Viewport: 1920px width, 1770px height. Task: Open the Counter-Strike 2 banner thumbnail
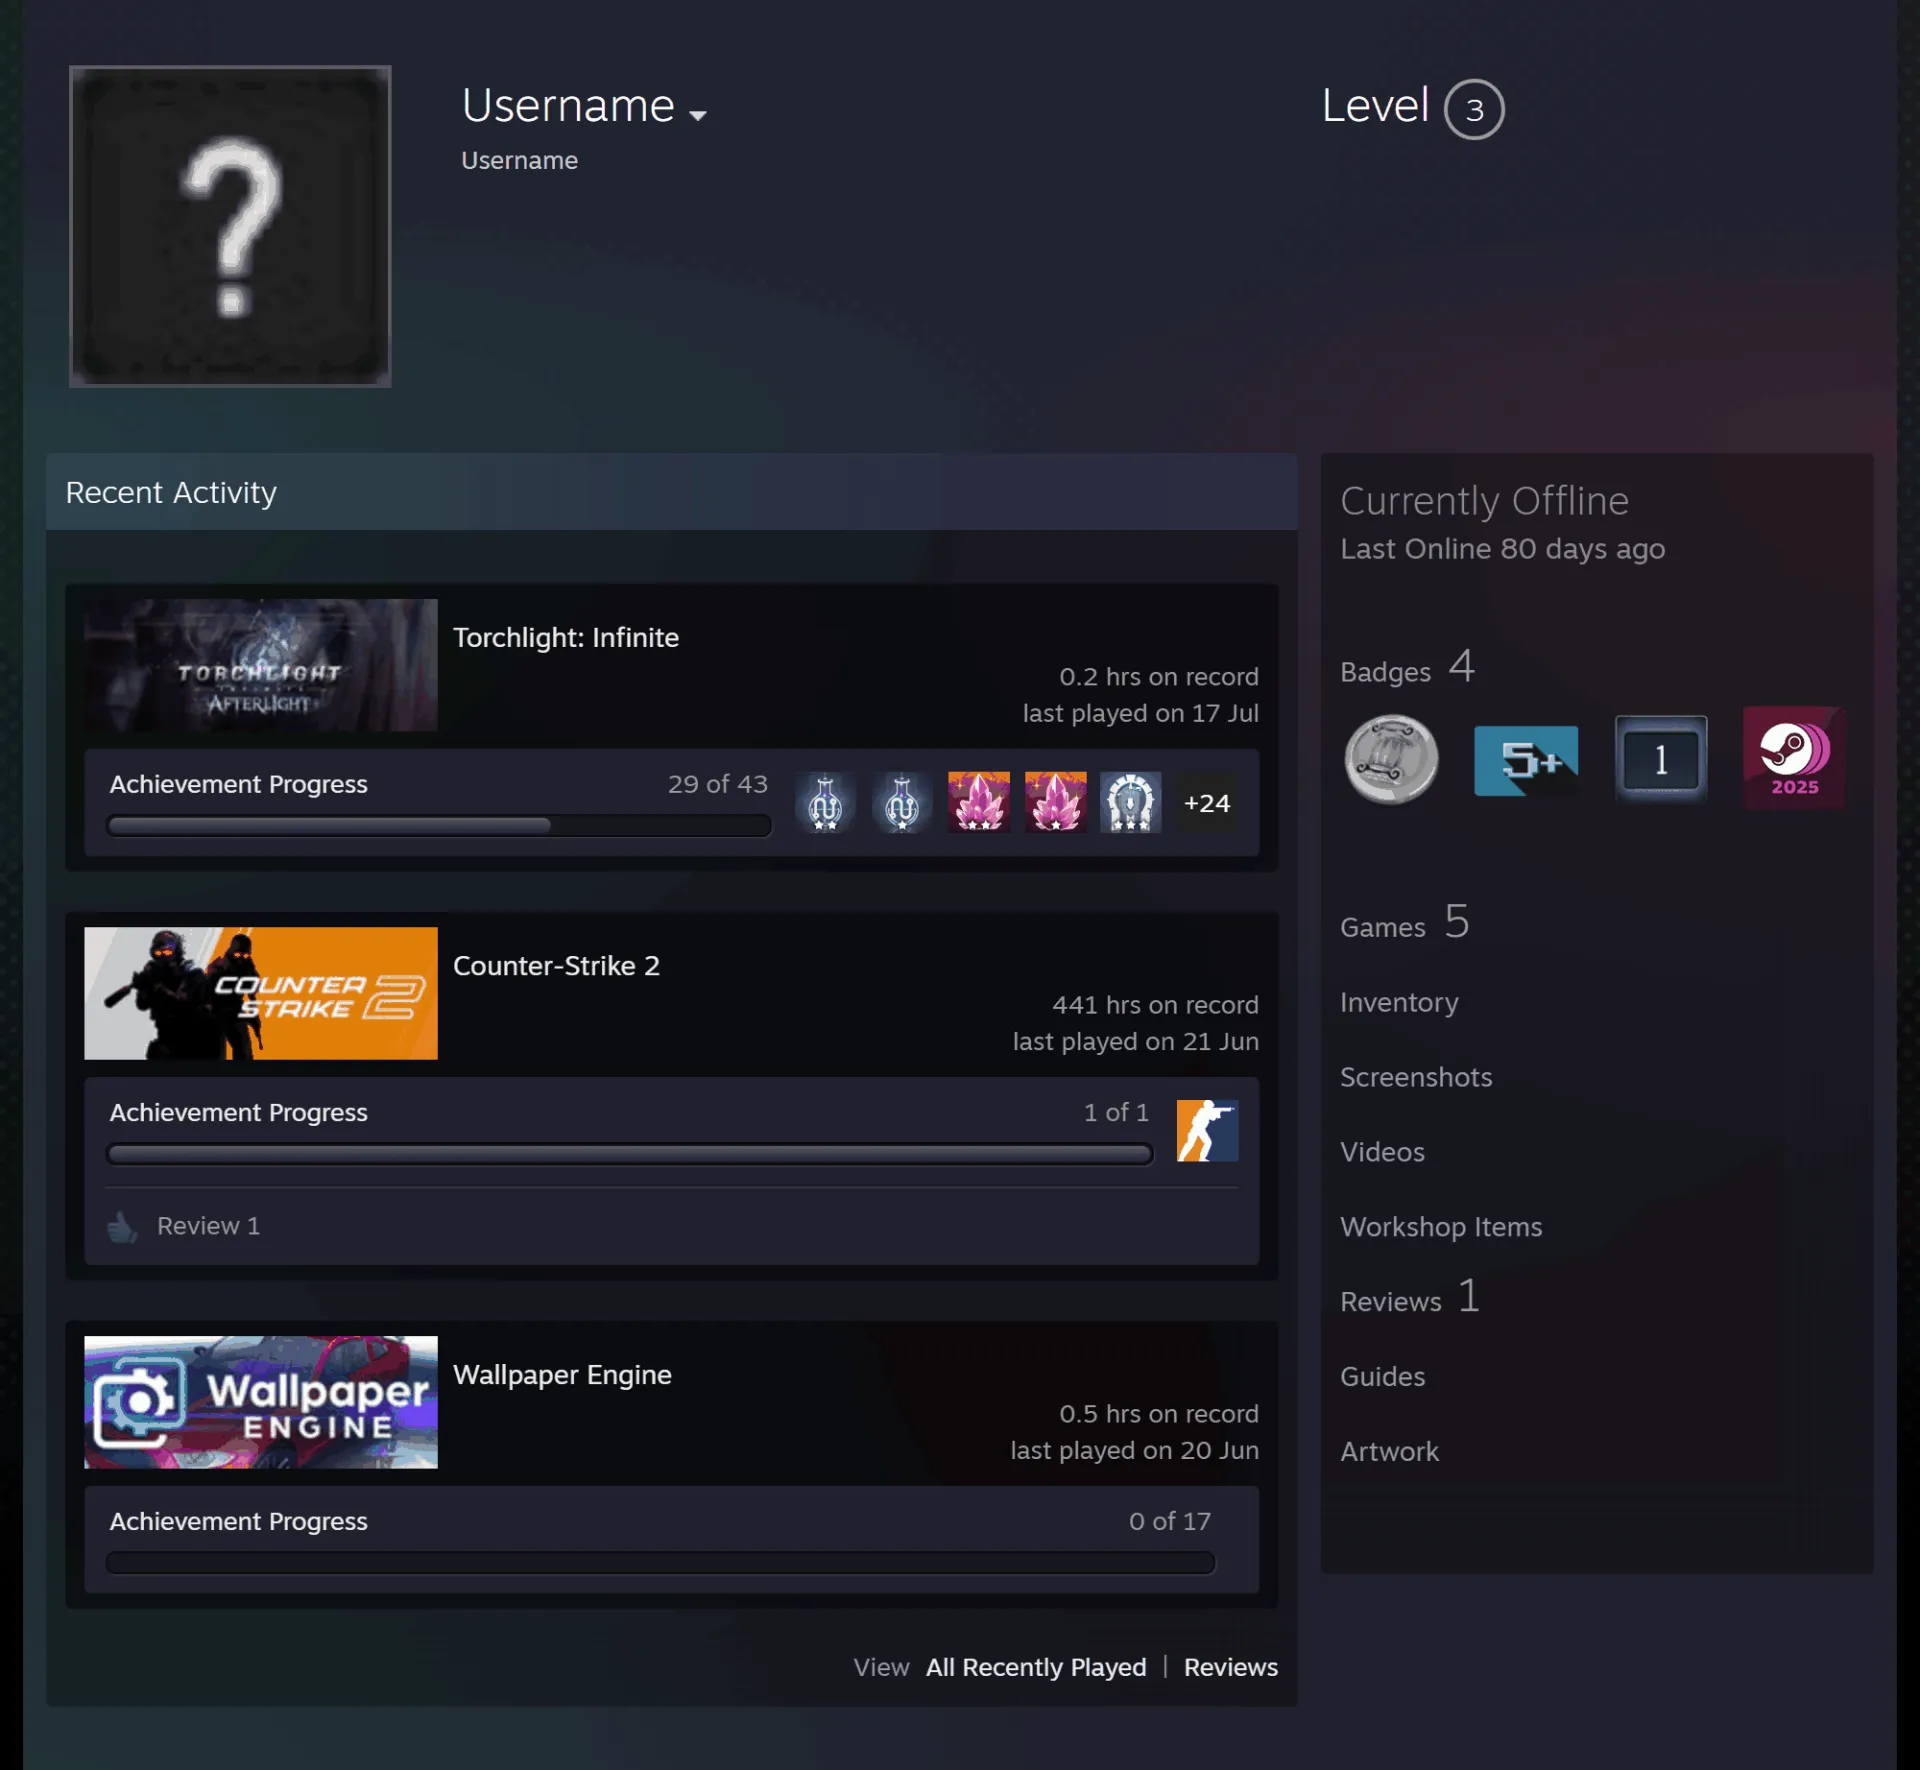(261, 993)
